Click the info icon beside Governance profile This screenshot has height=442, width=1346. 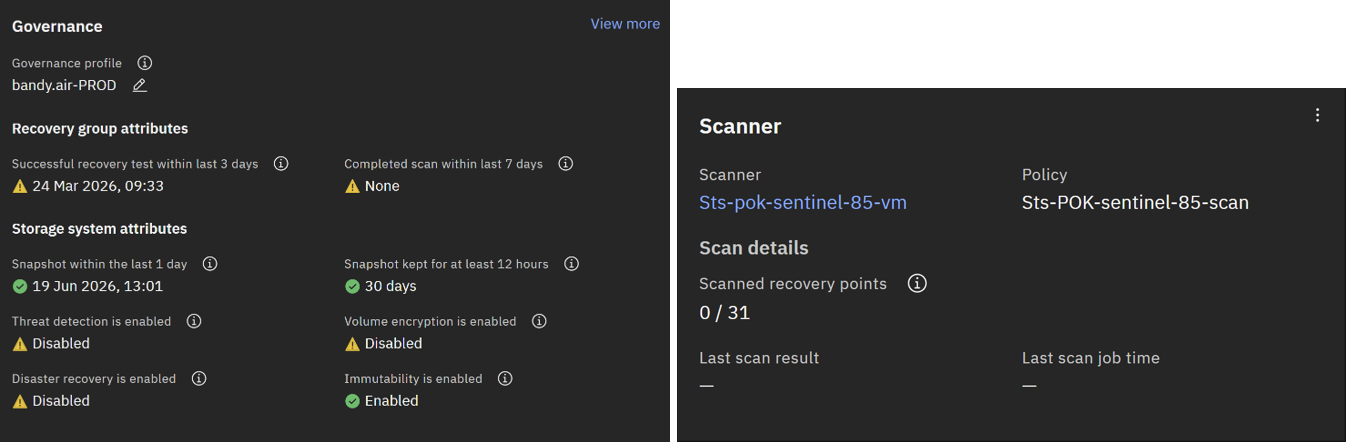click(x=144, y=63)
